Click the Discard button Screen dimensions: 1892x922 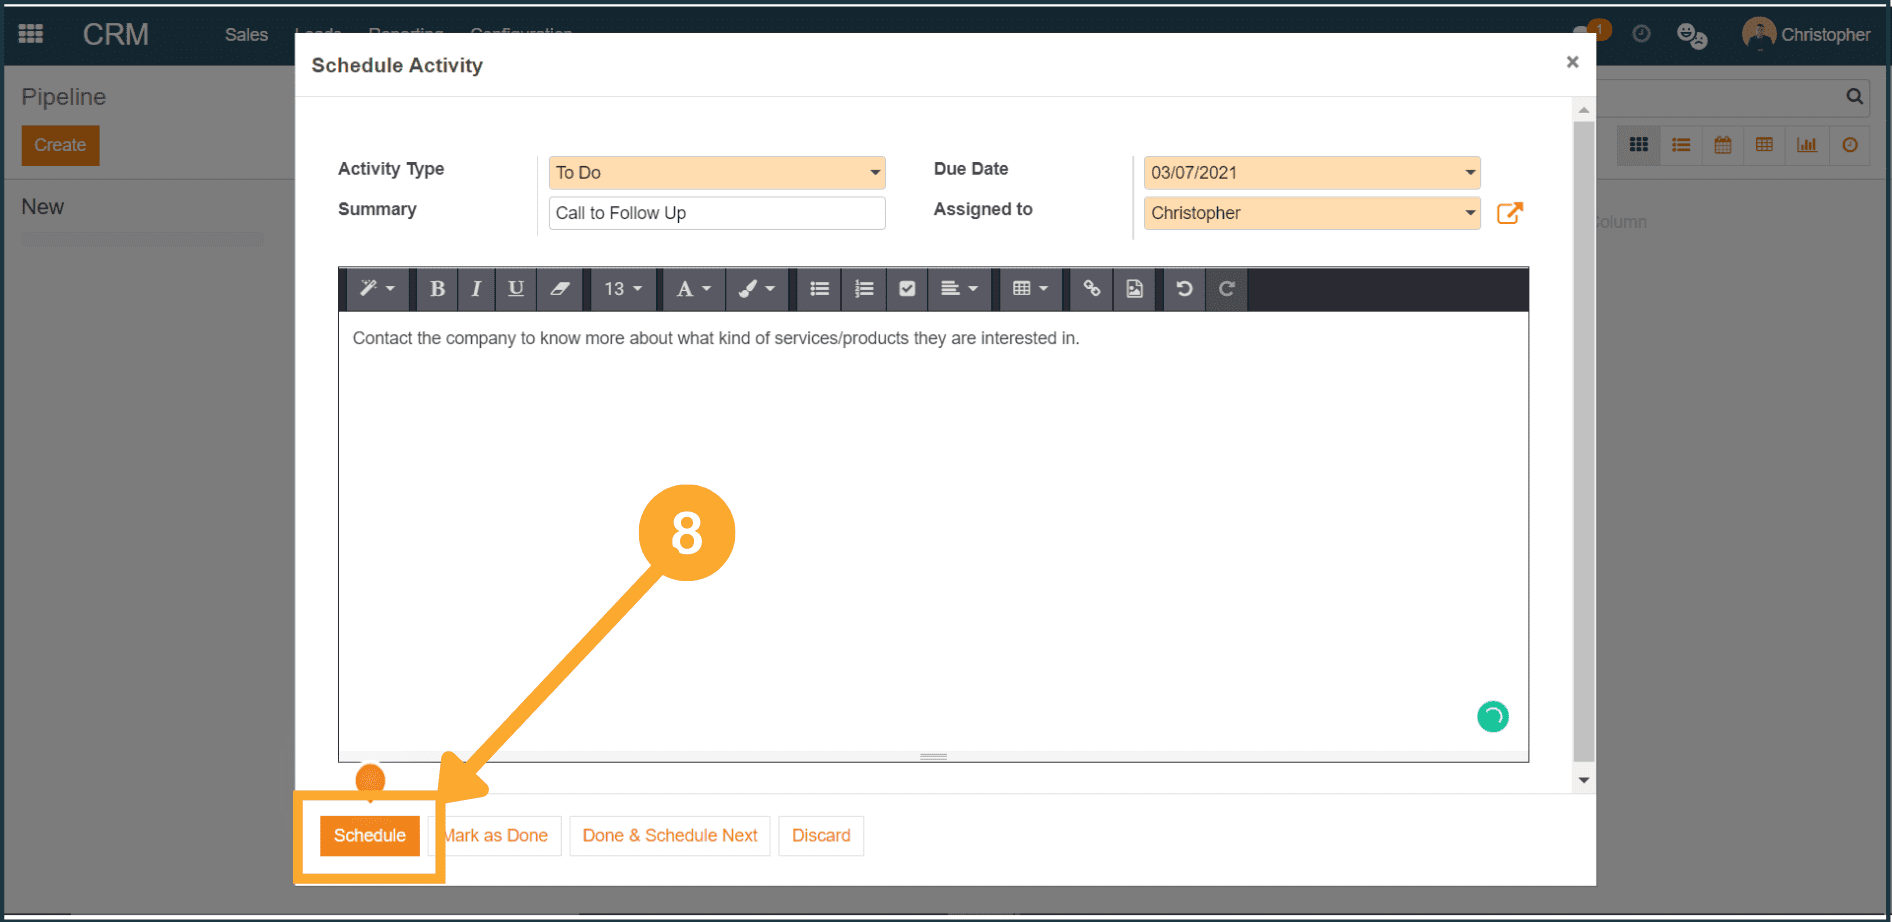820,836
